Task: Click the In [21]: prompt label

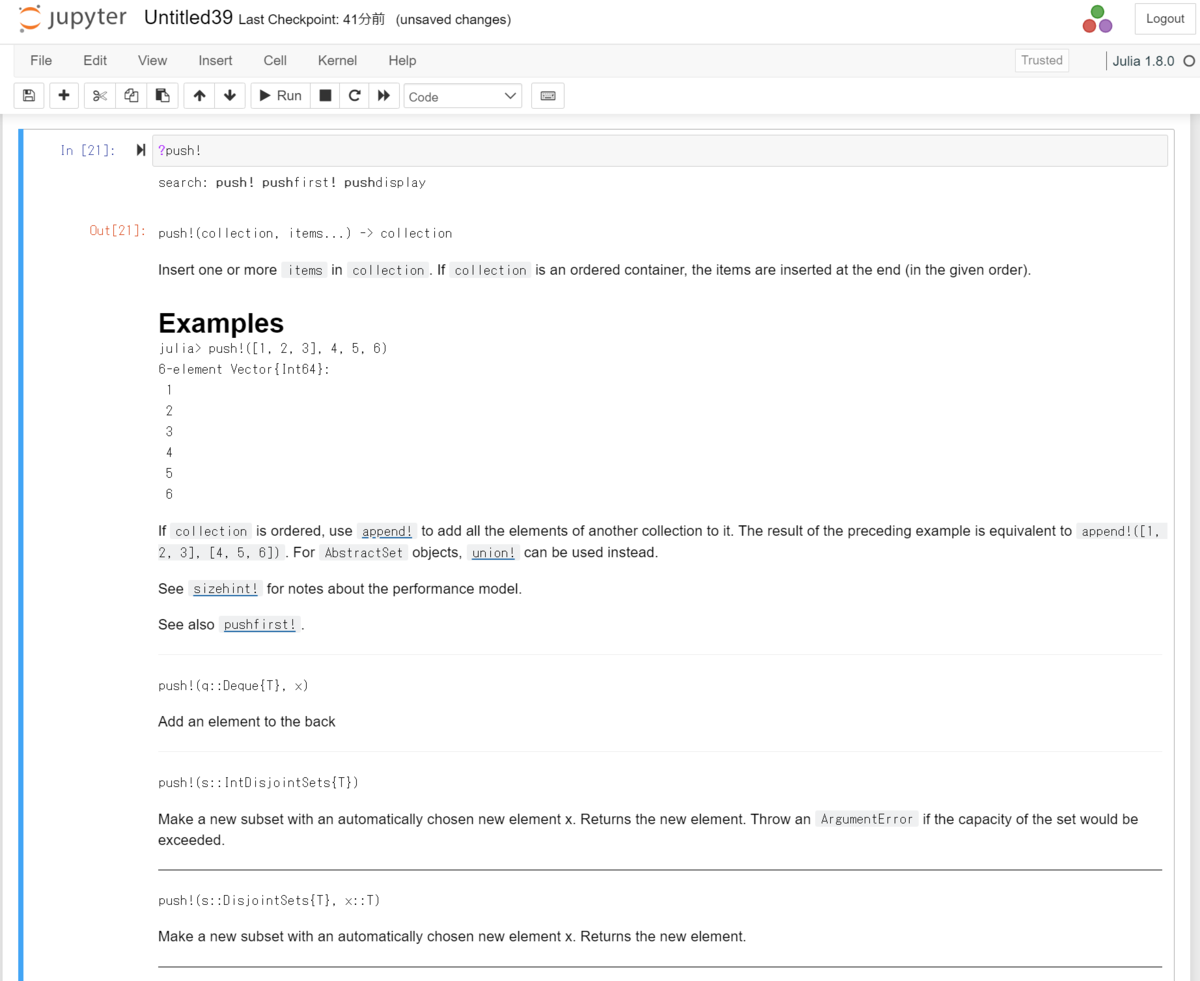Action: 87,150
